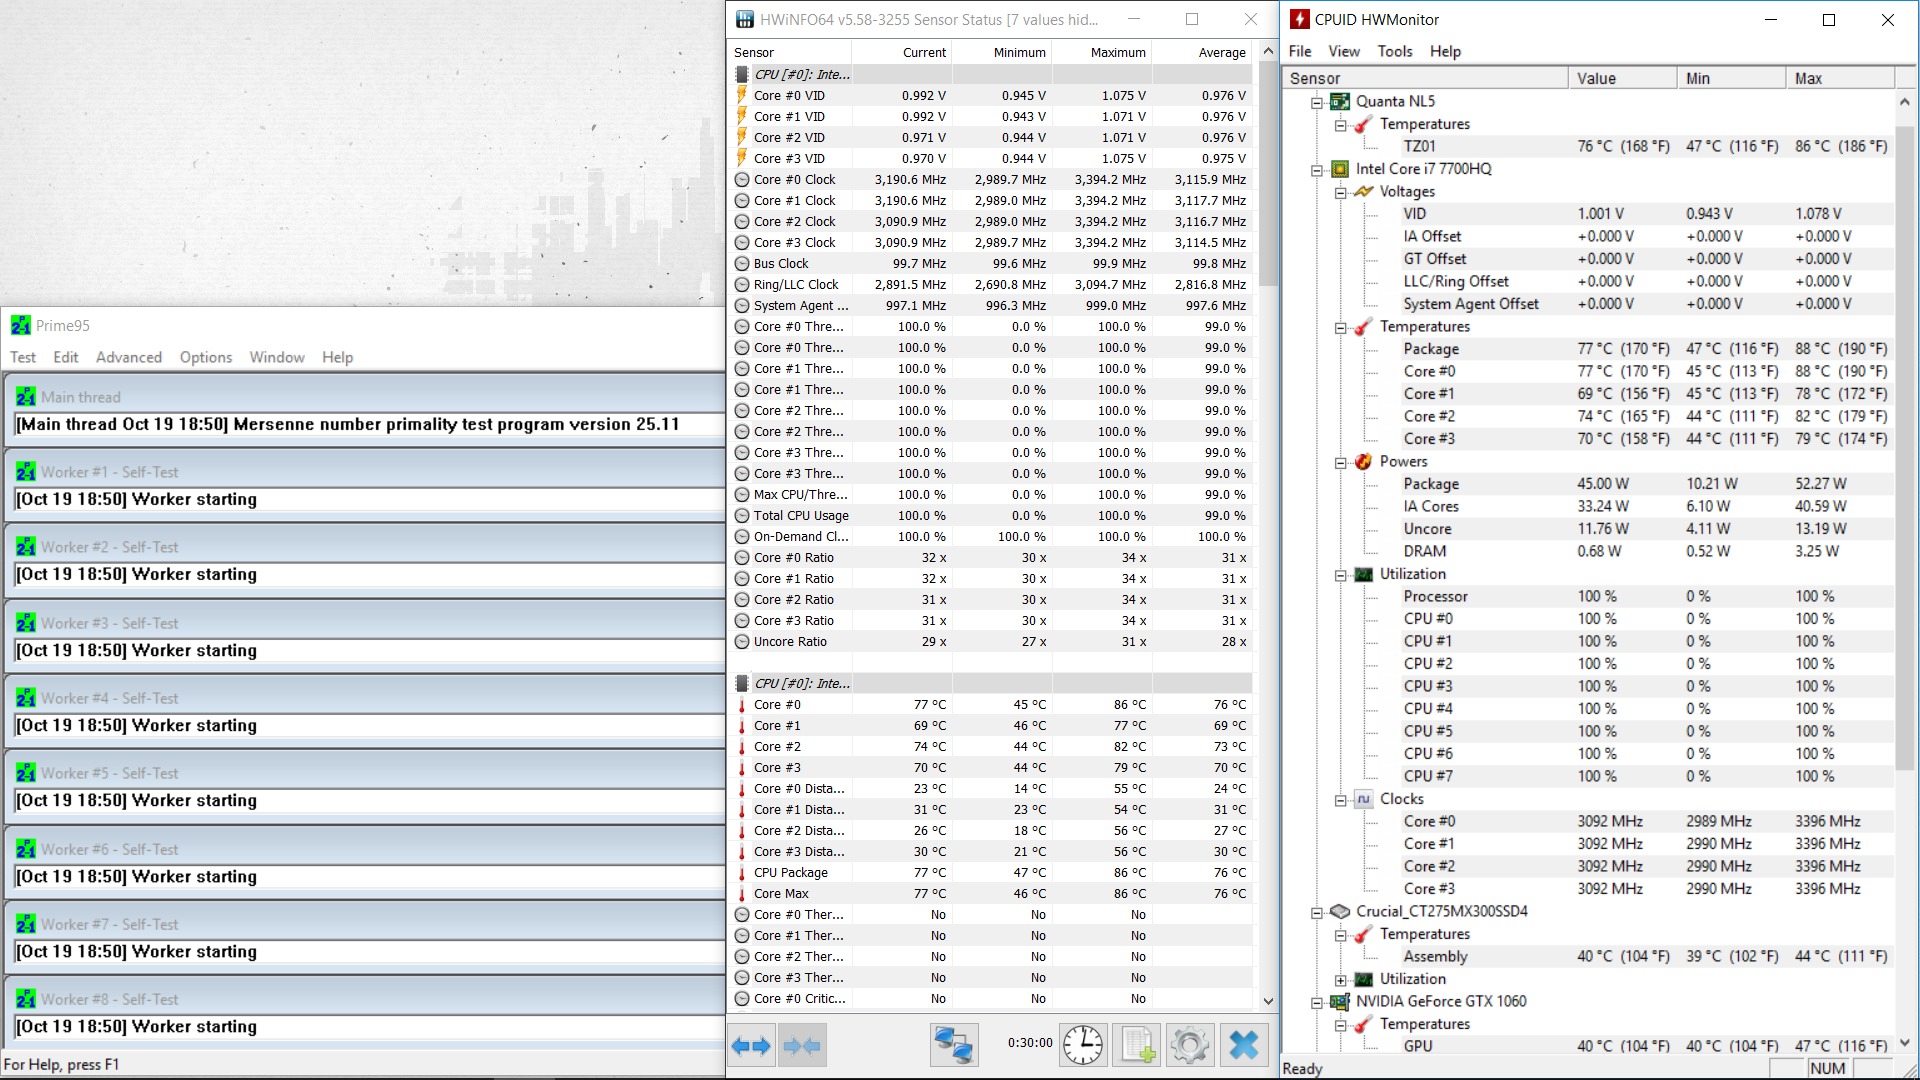Image resolution: width=1920 pixels, height=1080 pixels.
Task: Click the HWiNFO scroll down arrow
Action: (x=1268, y=1001)
